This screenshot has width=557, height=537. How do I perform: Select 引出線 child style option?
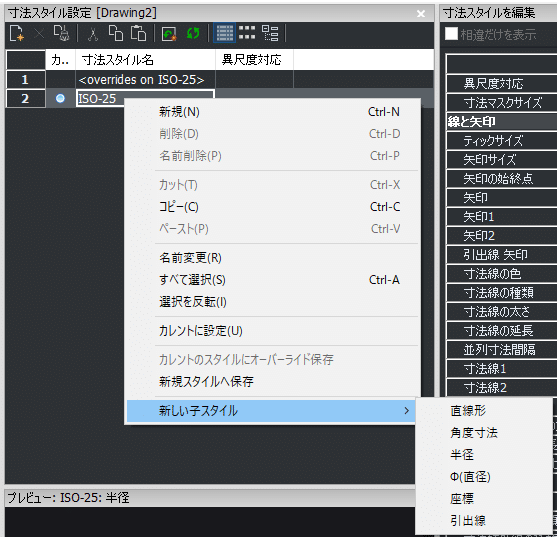(x=484, y=521)
